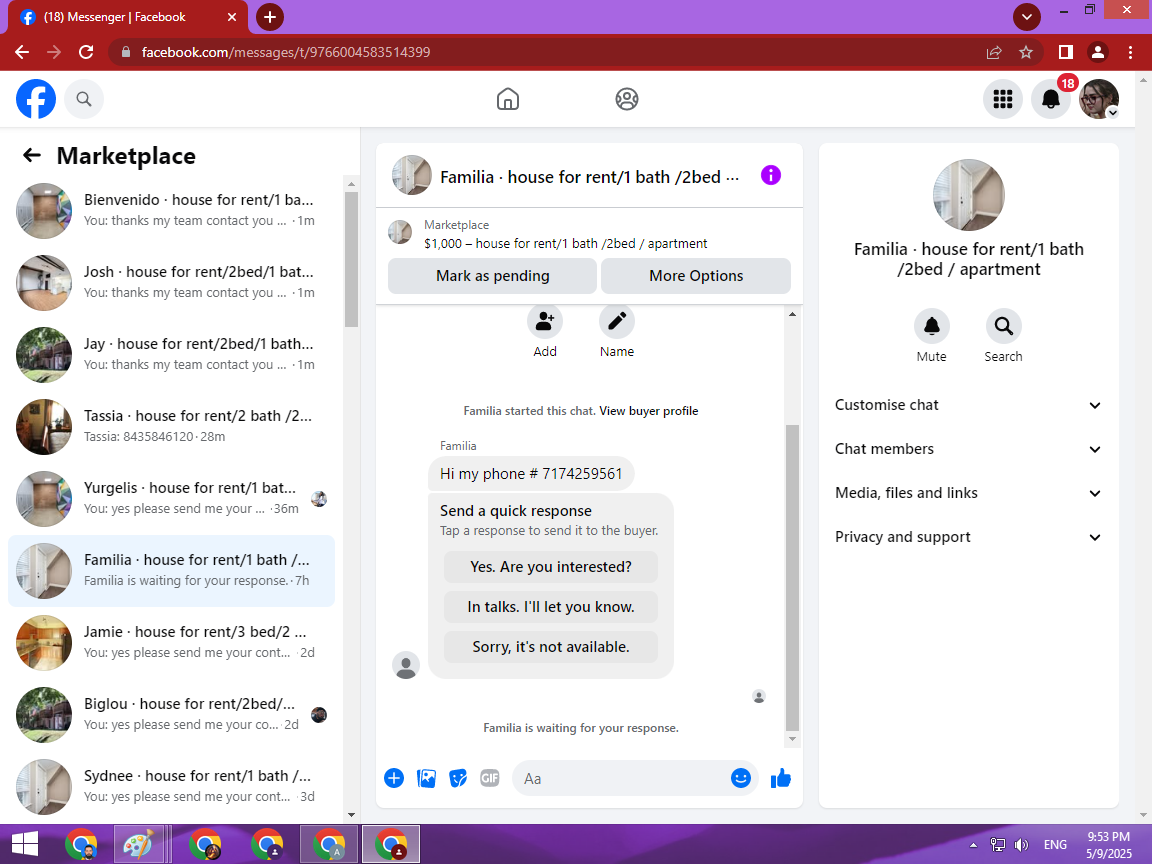Show hidden system tray icons arrow
Image resolution: width=1154 pixels, height=866 pixels.
click(973, 845)
